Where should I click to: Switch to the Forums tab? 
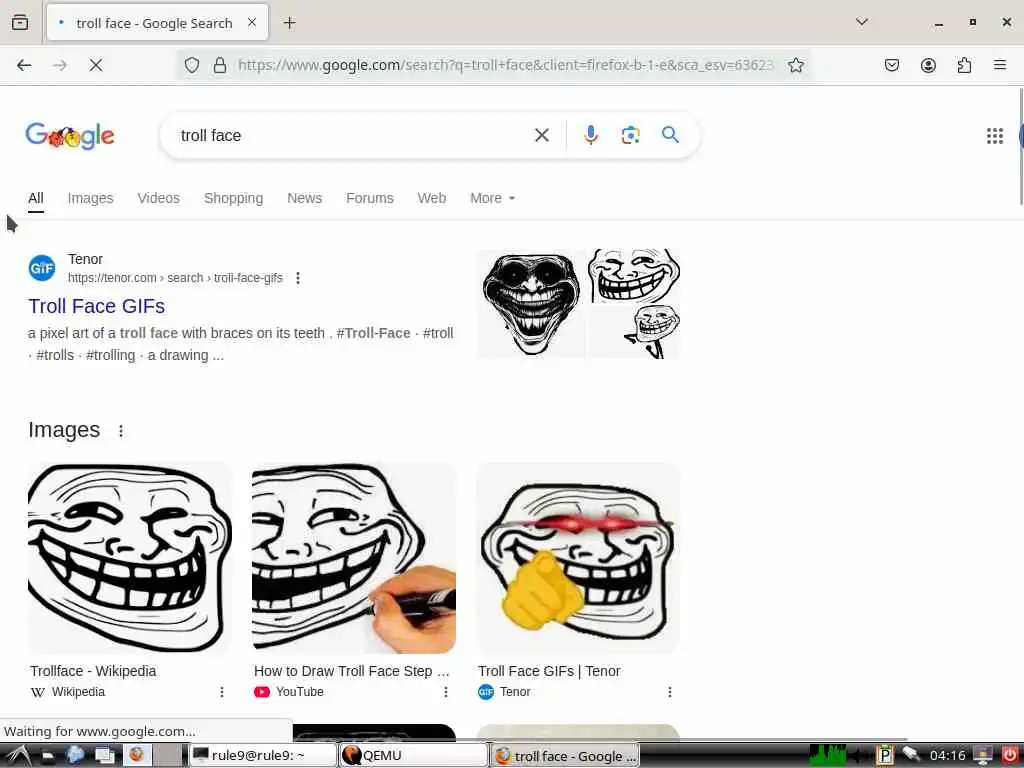370,198
